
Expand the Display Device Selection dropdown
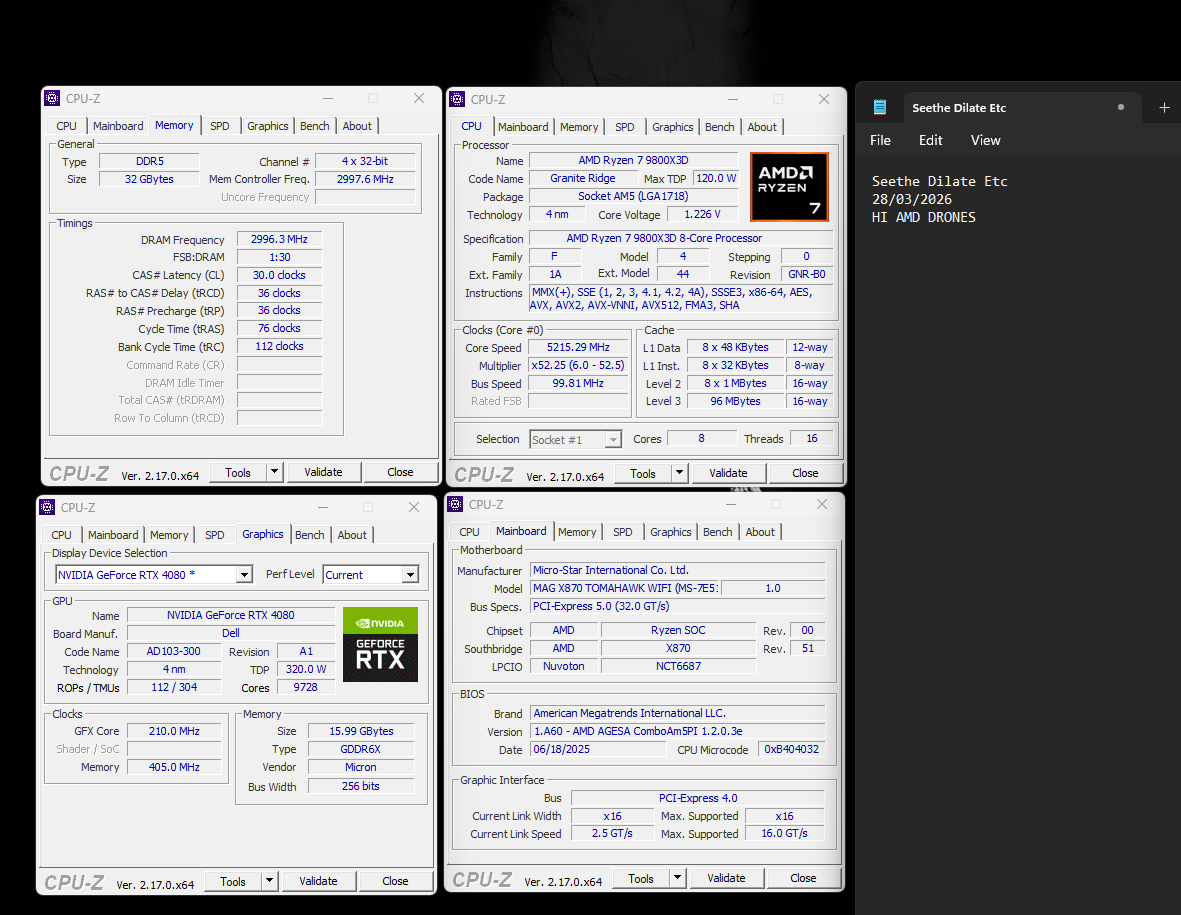click(x=244, y=575)
